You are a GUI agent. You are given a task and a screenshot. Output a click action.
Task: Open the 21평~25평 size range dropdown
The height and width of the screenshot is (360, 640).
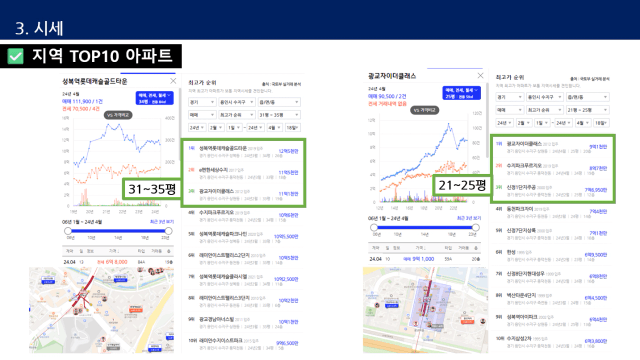587,110
